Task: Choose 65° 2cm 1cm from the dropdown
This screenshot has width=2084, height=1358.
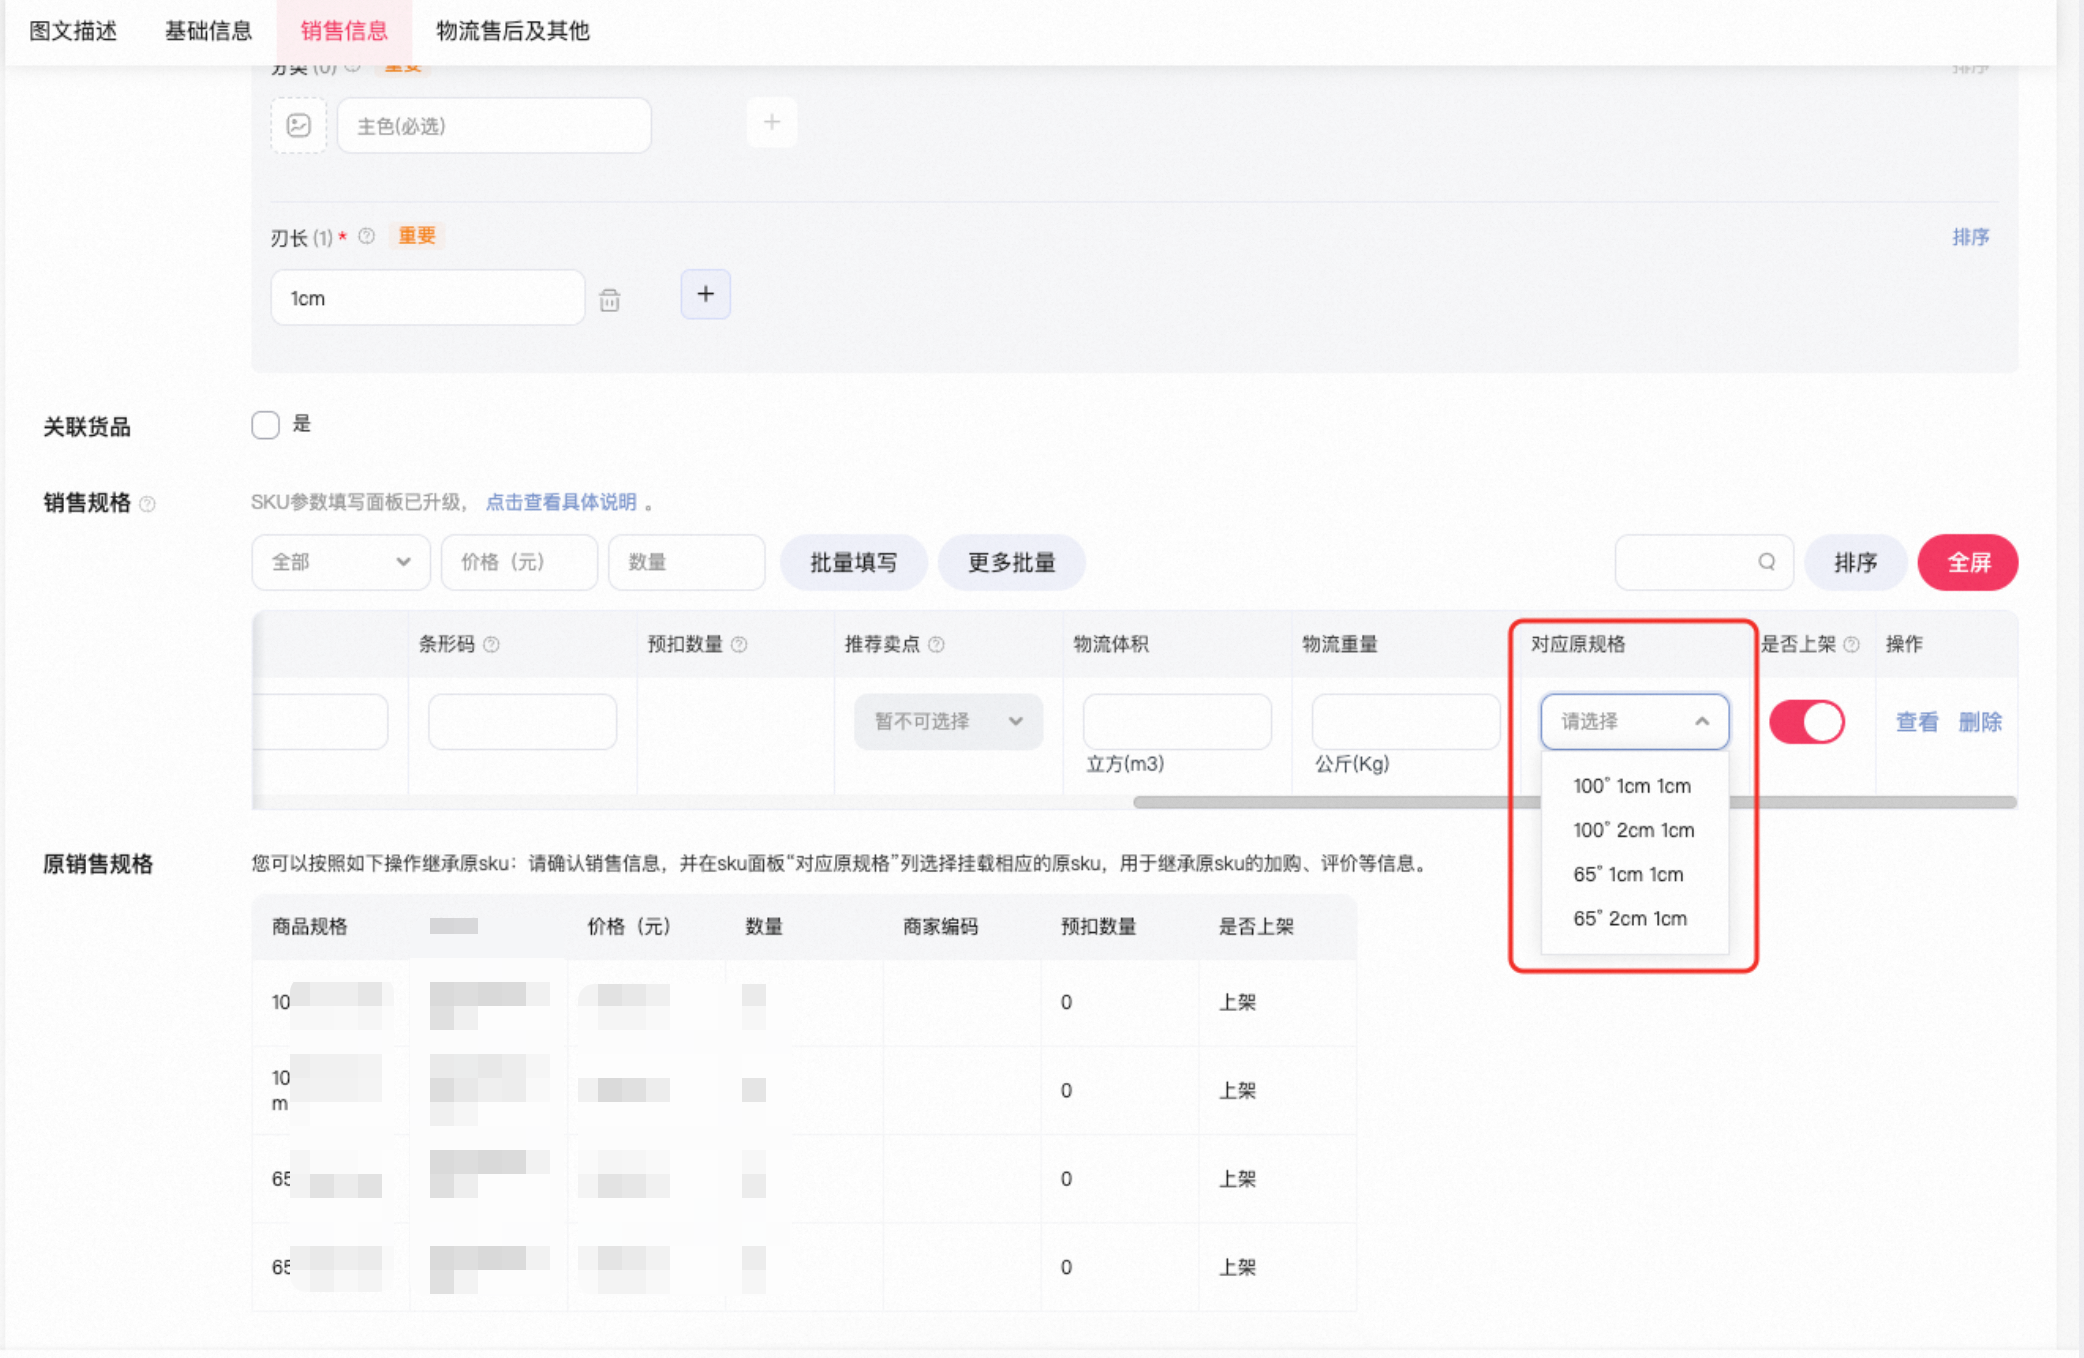Action: pyautogui.click(x=1634, y=918)
